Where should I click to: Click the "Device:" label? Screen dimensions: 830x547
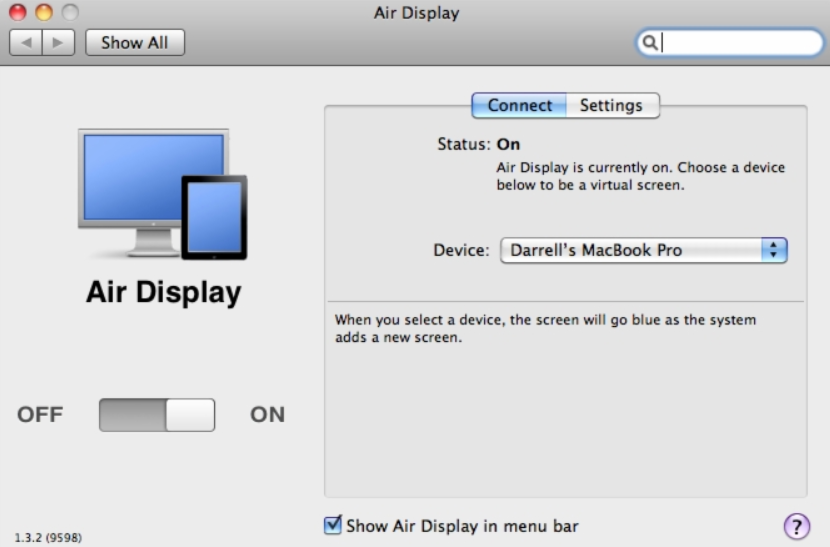[x=461, y=250]
